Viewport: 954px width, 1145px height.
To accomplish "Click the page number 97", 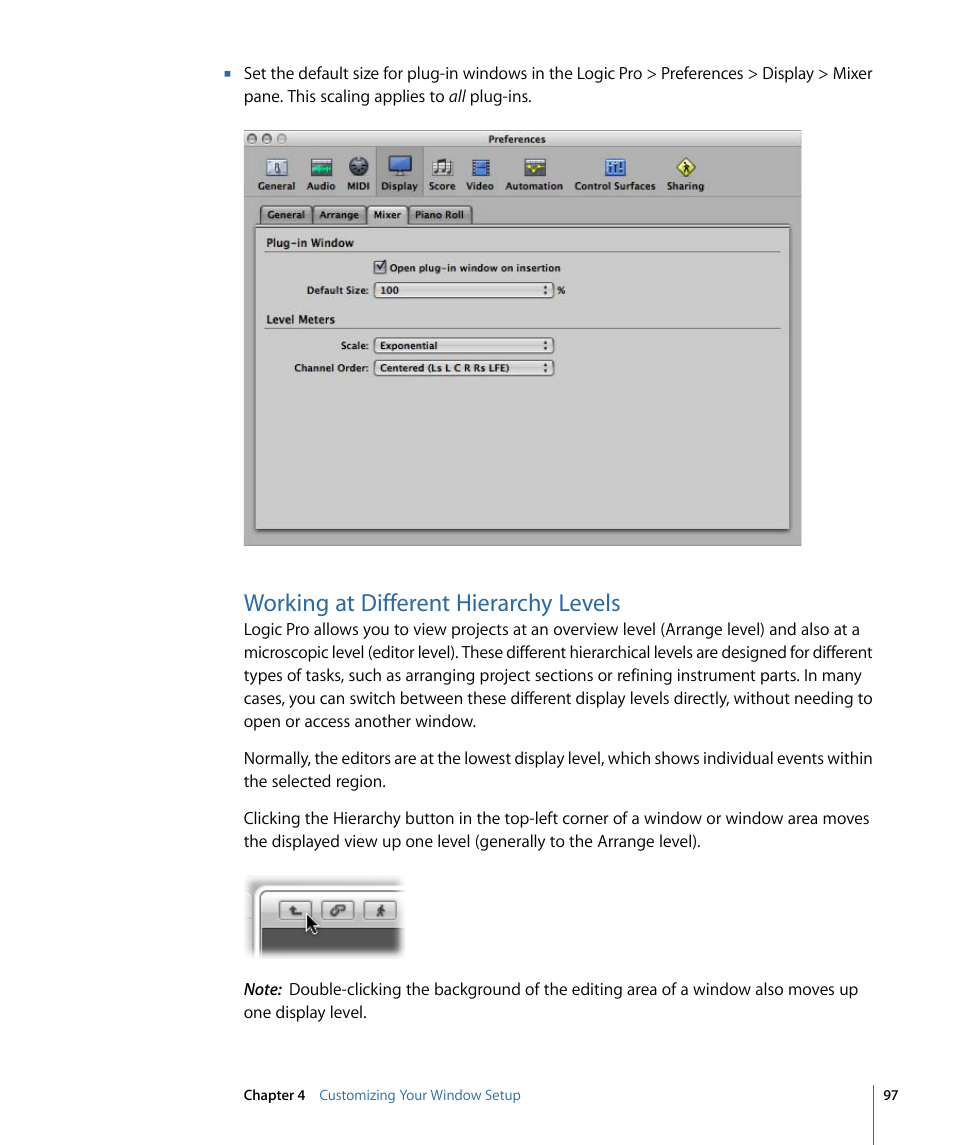I will pos(890,1095).
